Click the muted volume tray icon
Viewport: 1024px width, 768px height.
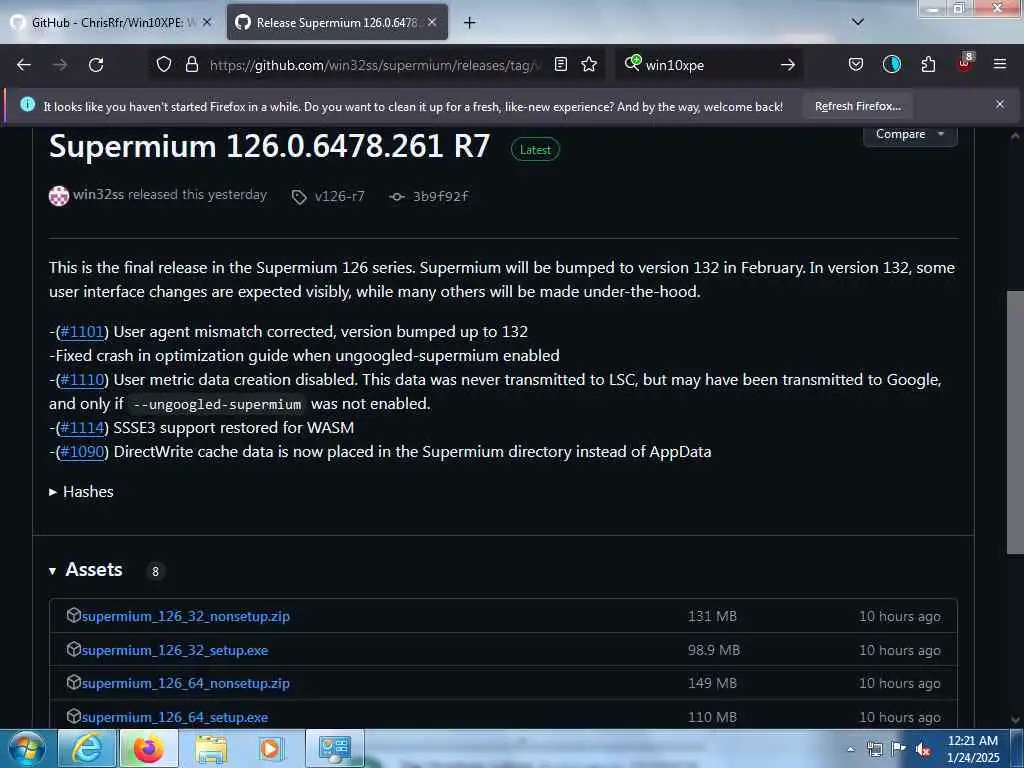coord(922,750)
